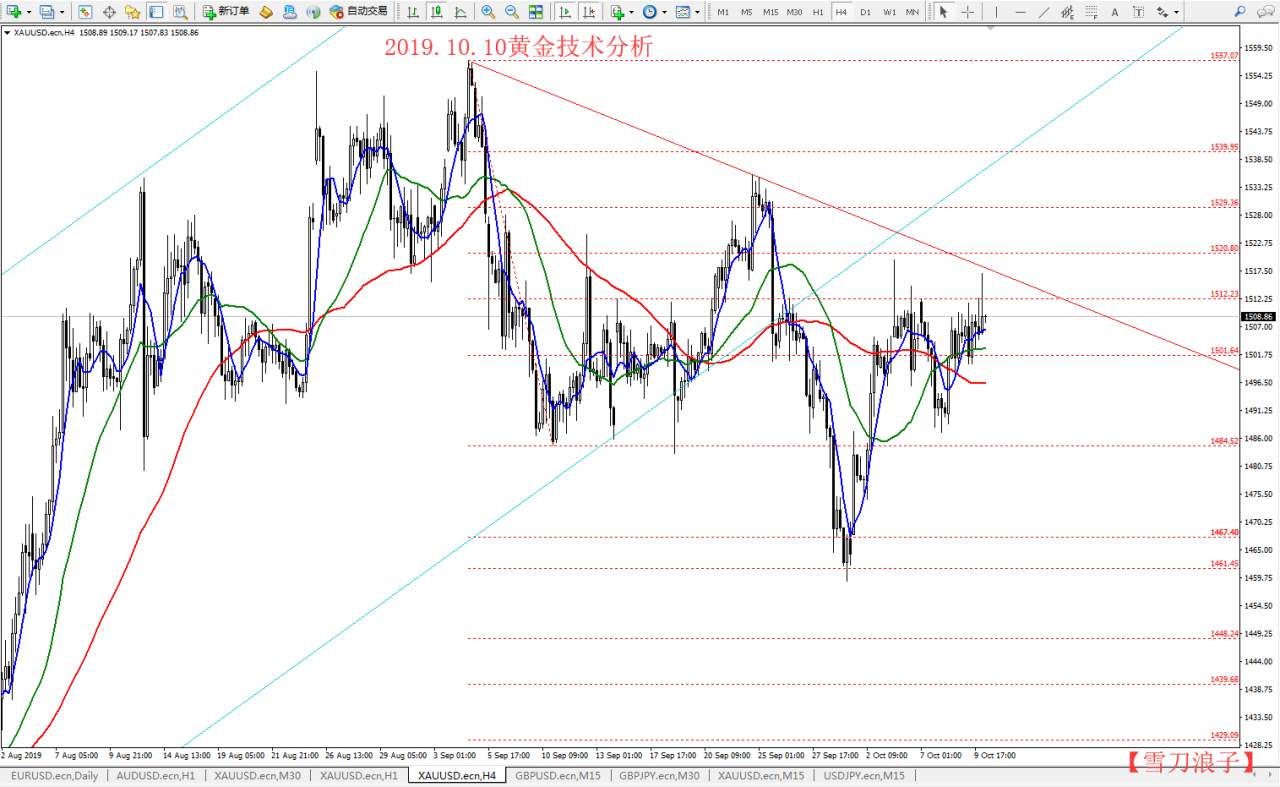1280x787 pixels.
Task: Expand the Profiles dropdown arrow
Action: pyautogui.click(x=62, y=12)
